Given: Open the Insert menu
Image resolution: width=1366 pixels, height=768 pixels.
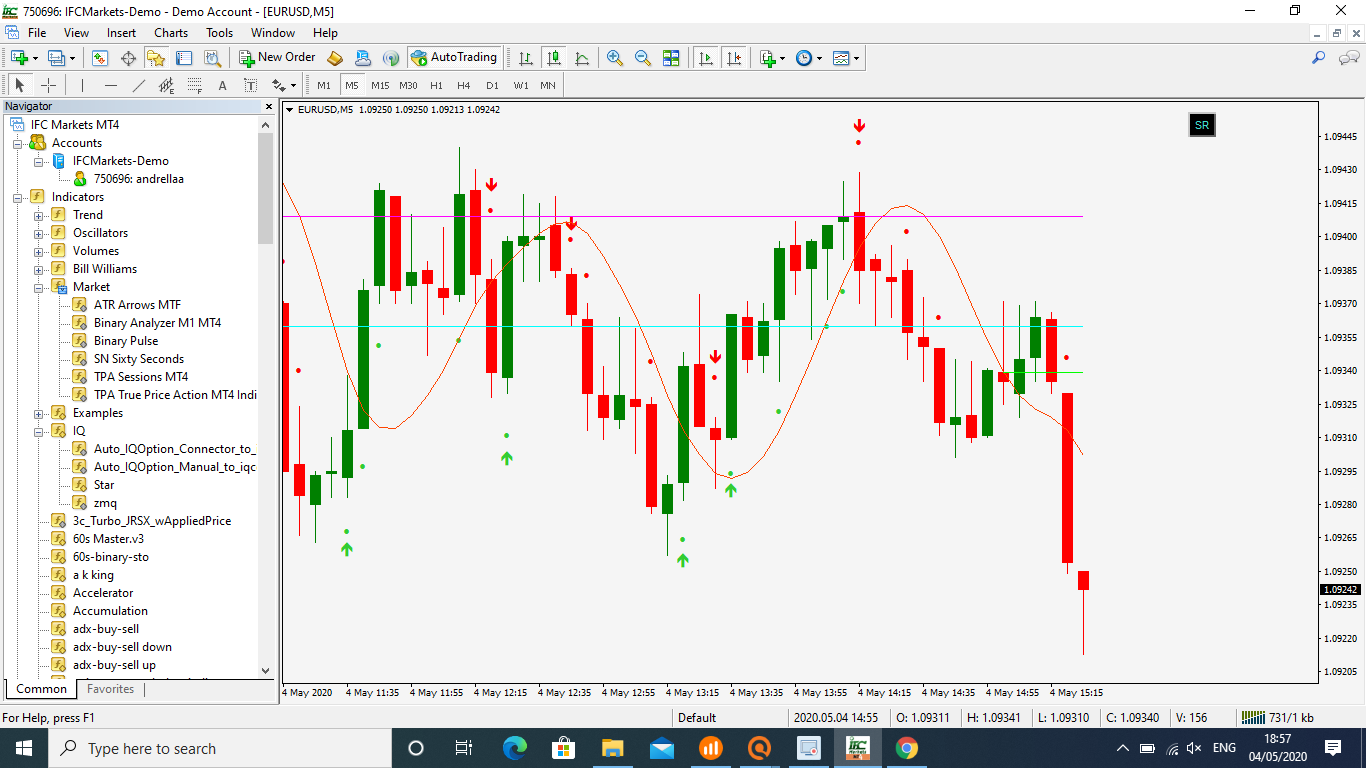Looking at the screenshot, I should [x=122, y=33].
